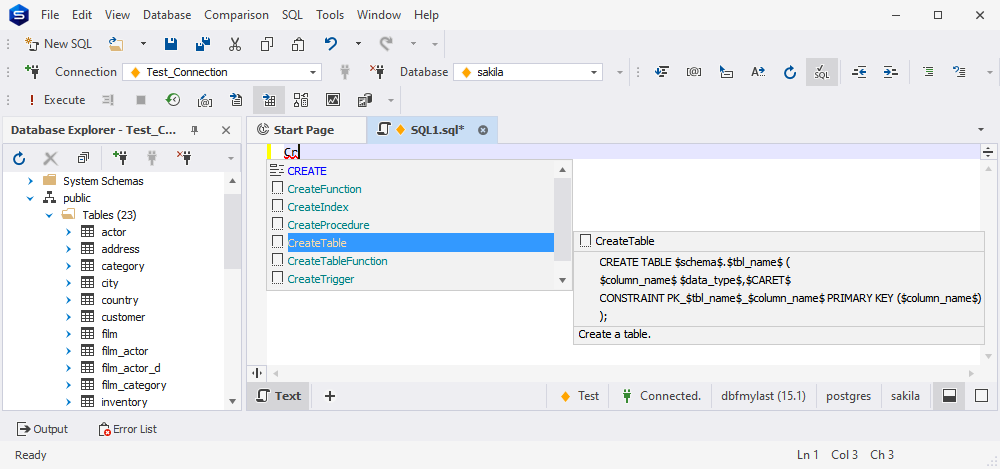The height and width of the screenshot is (469, 1000).
Task: Open the File menu
Action: tap(50, 15)
